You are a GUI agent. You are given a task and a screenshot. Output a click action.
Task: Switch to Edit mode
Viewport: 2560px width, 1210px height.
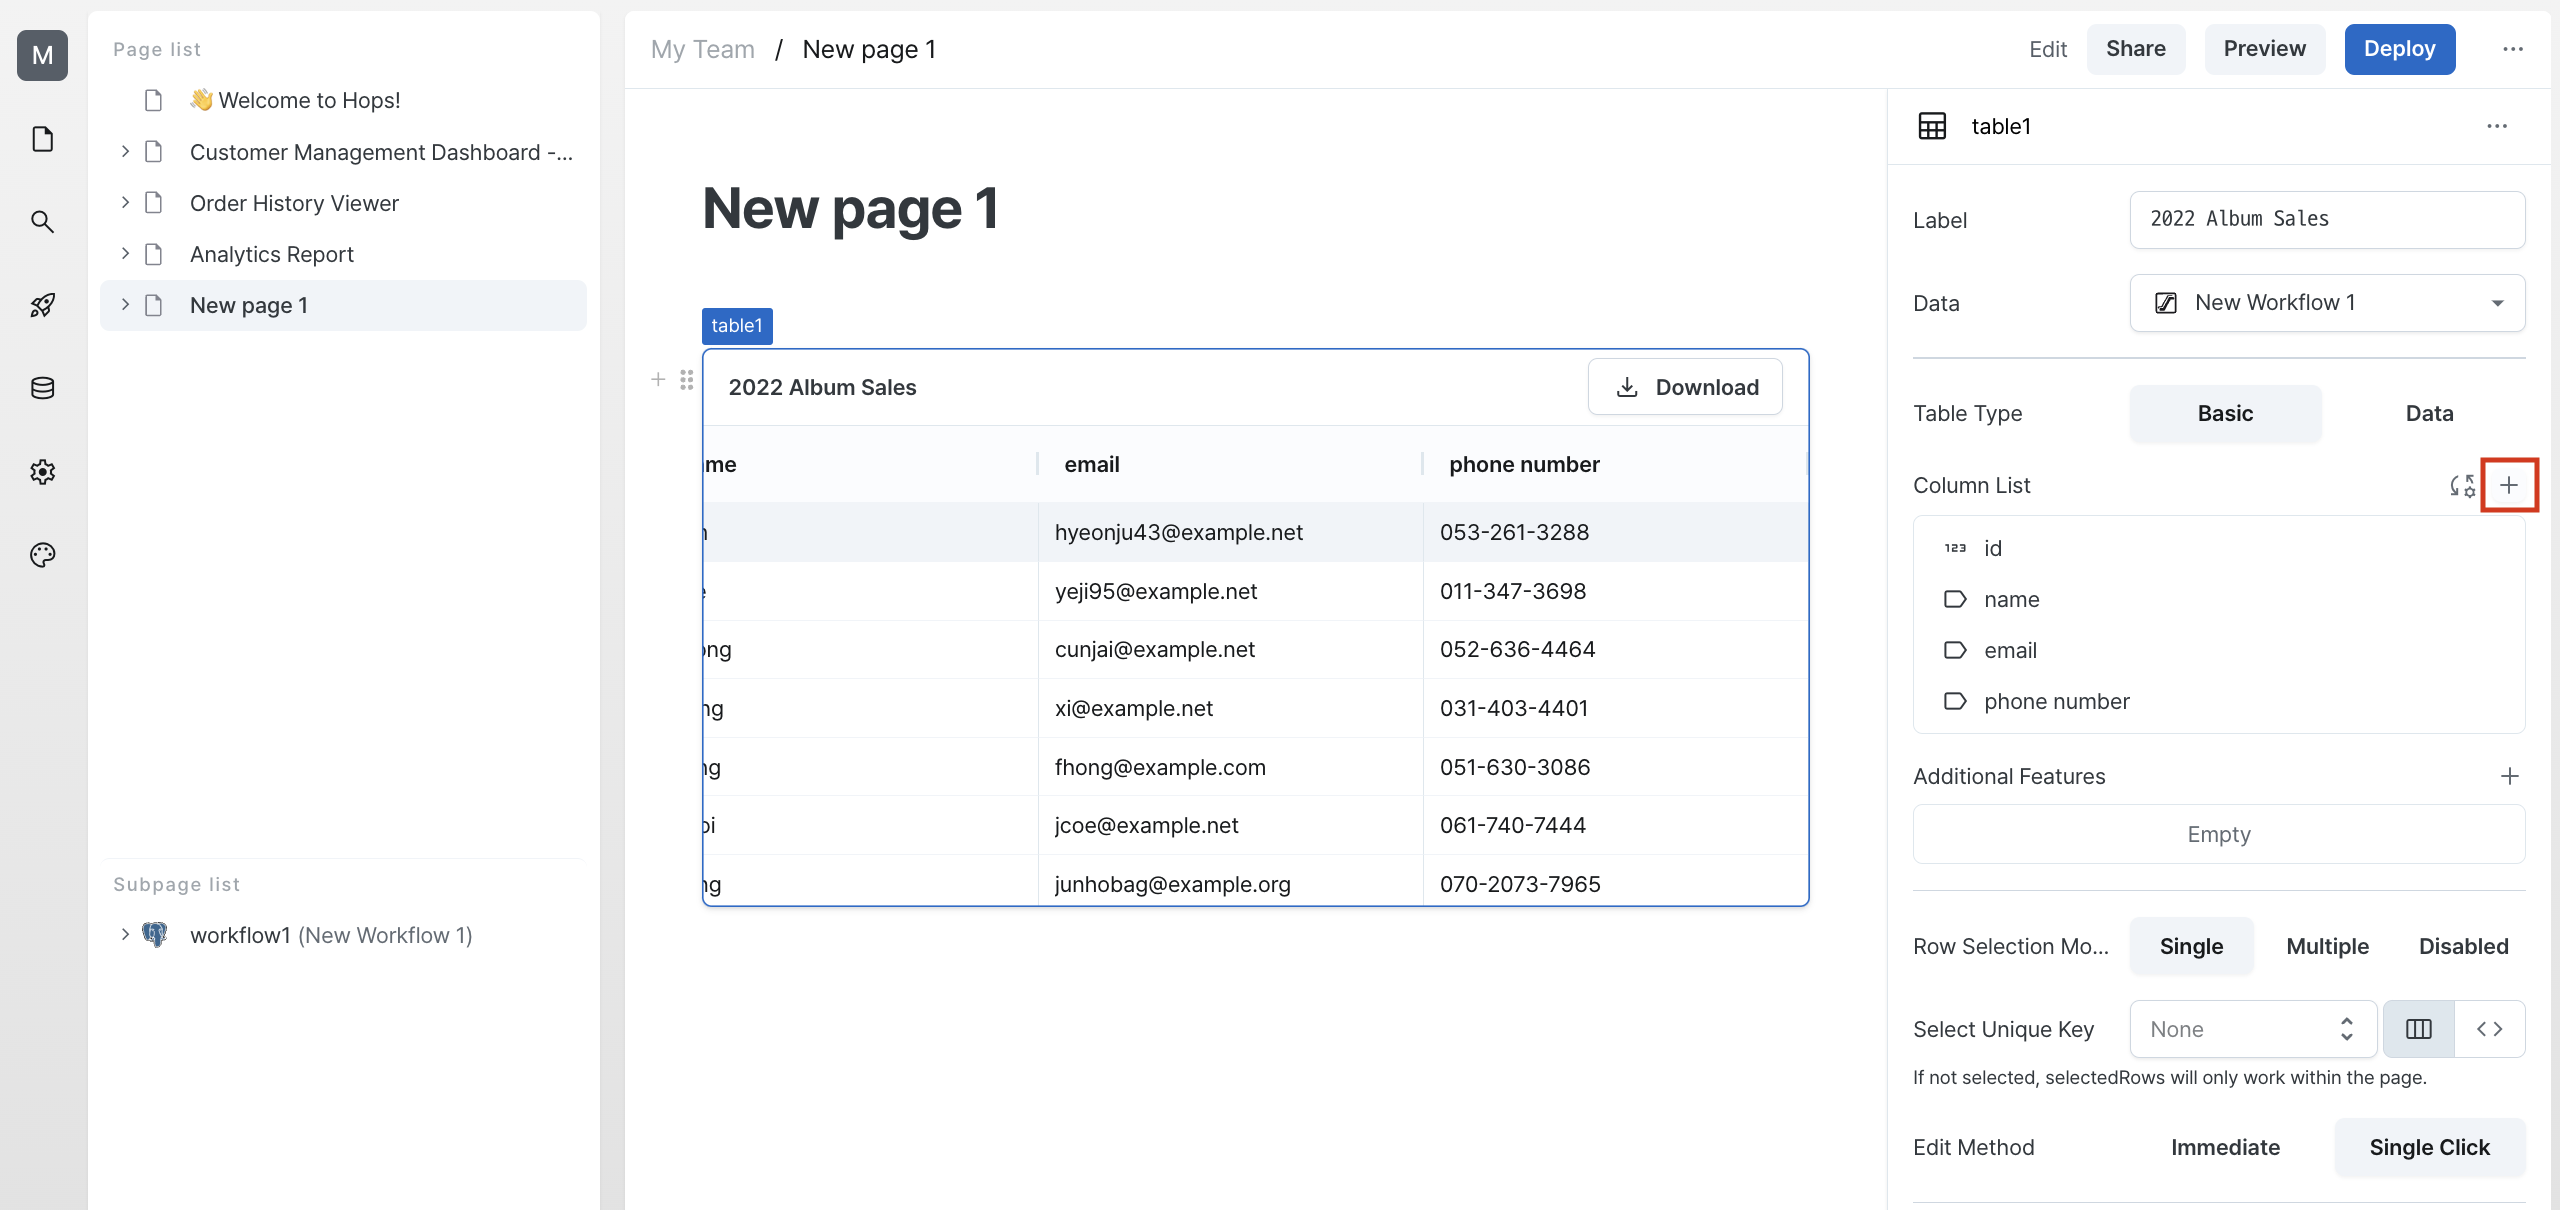pos(2047,49)
